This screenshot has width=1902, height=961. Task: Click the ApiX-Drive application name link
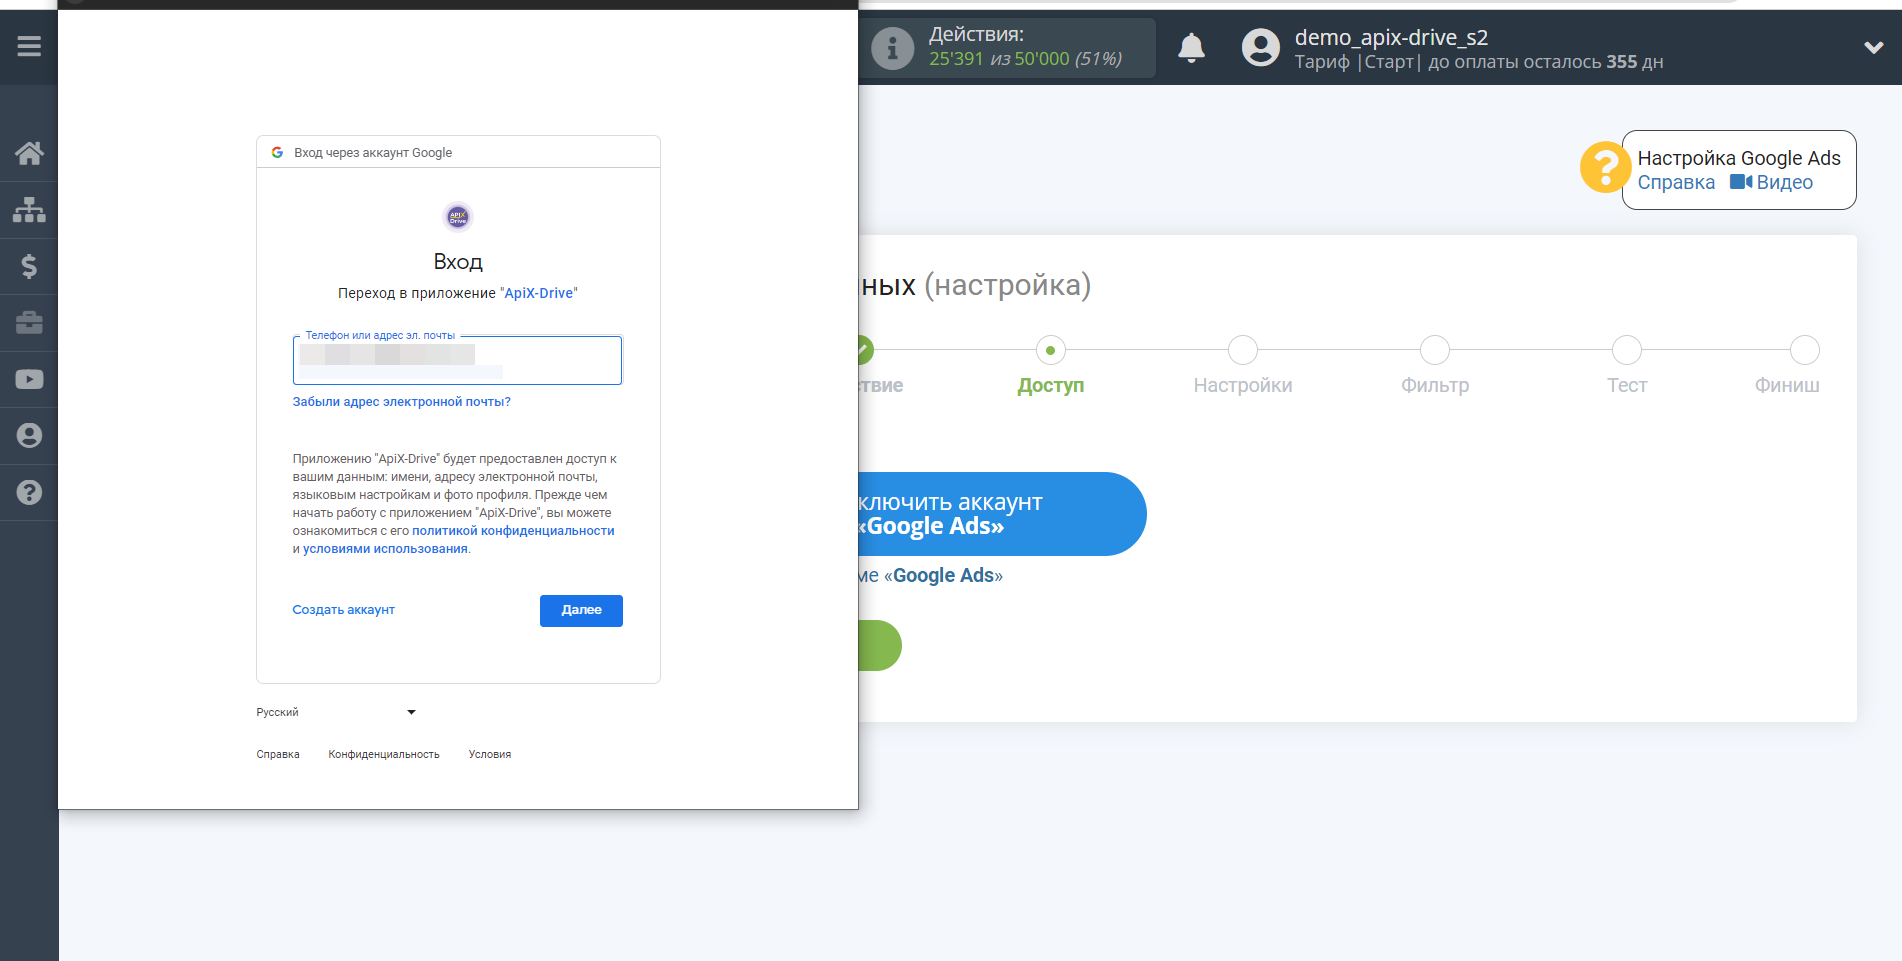coord(538,293)
